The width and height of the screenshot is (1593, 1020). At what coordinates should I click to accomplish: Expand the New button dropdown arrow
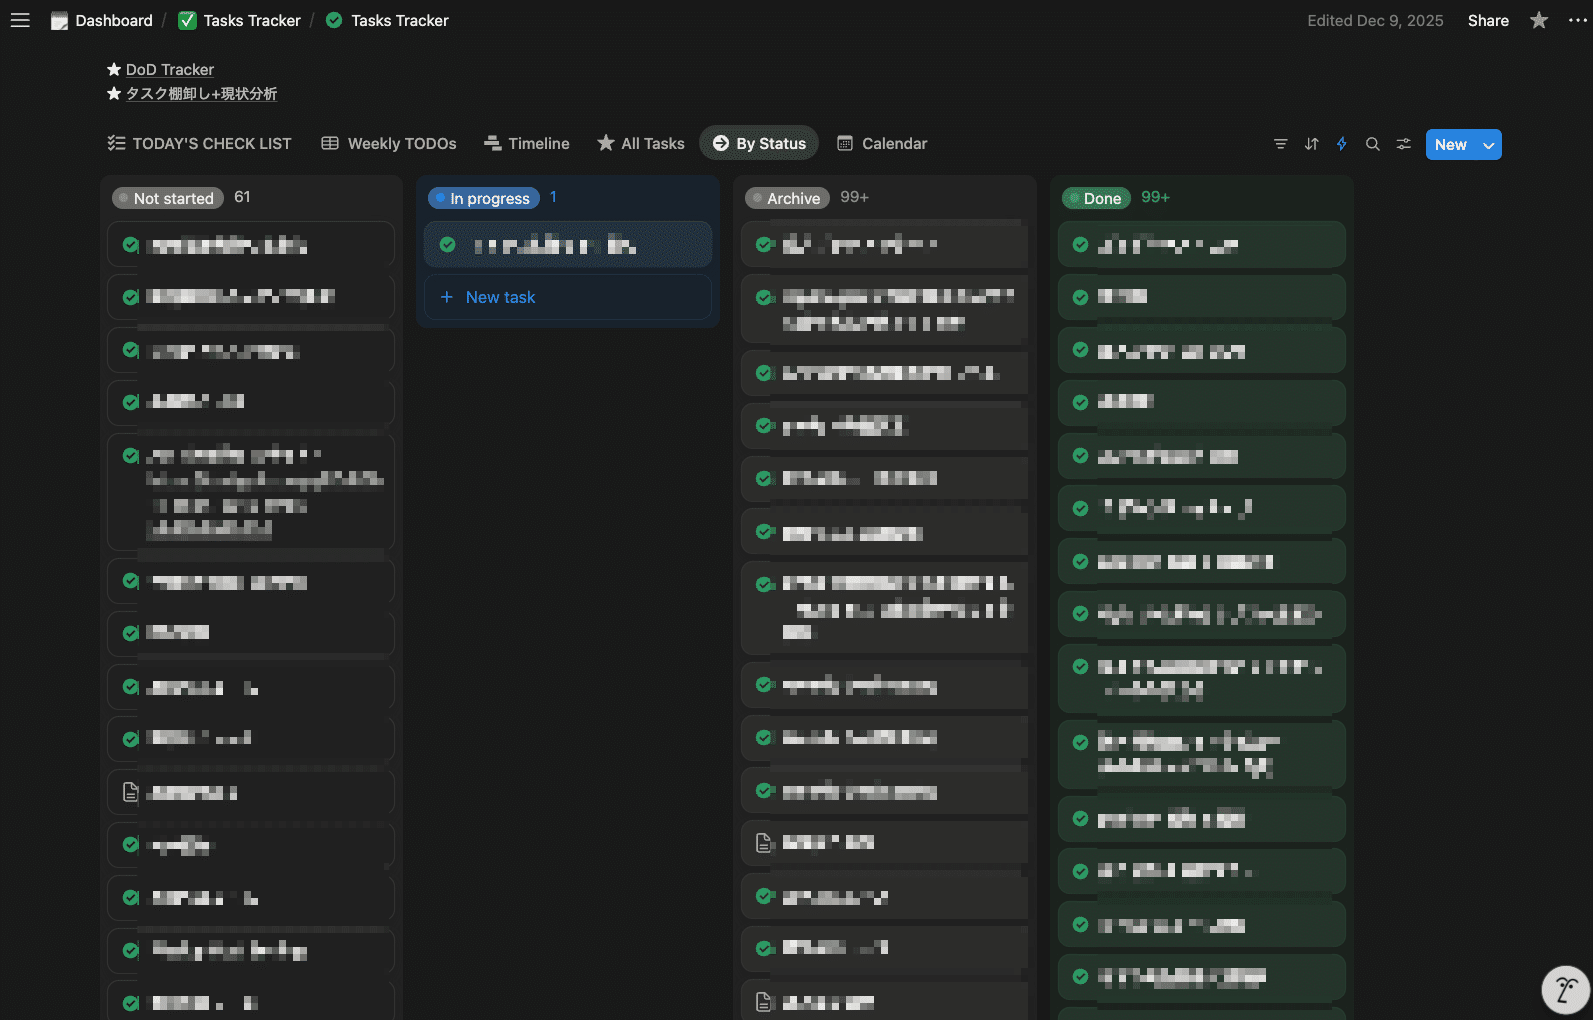(1489, 145)
